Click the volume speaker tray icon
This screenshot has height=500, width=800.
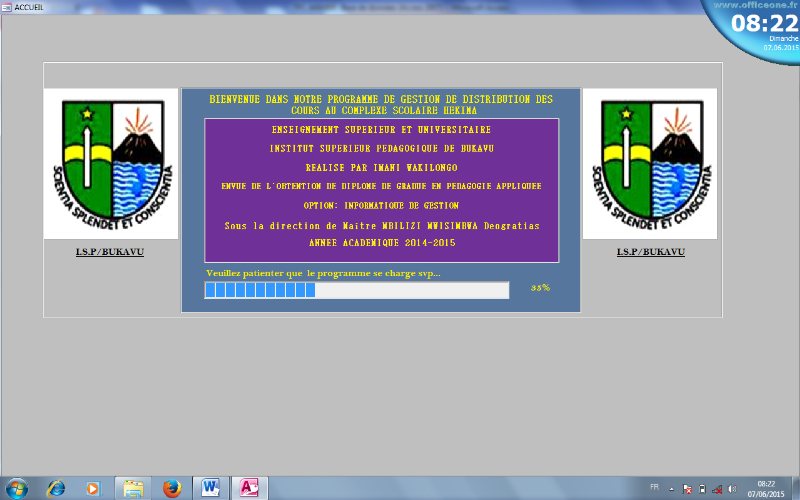coord(732,489)
